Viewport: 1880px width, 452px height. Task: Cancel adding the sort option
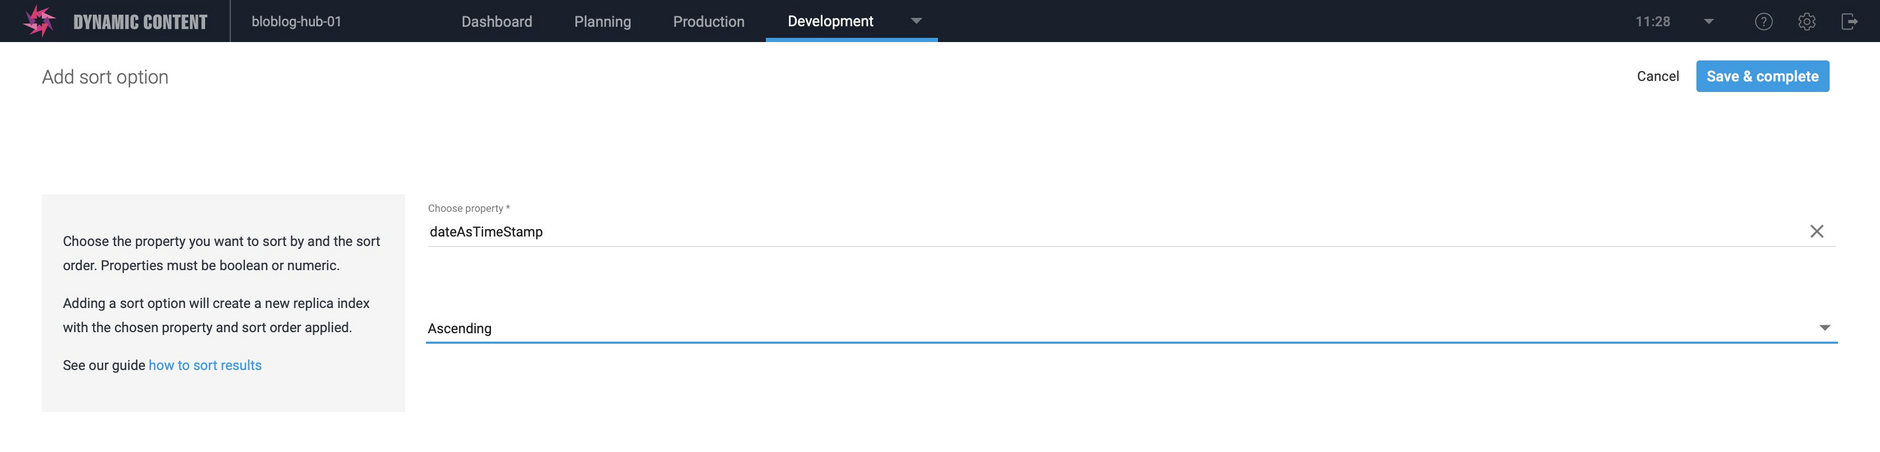pos(1657,76)
